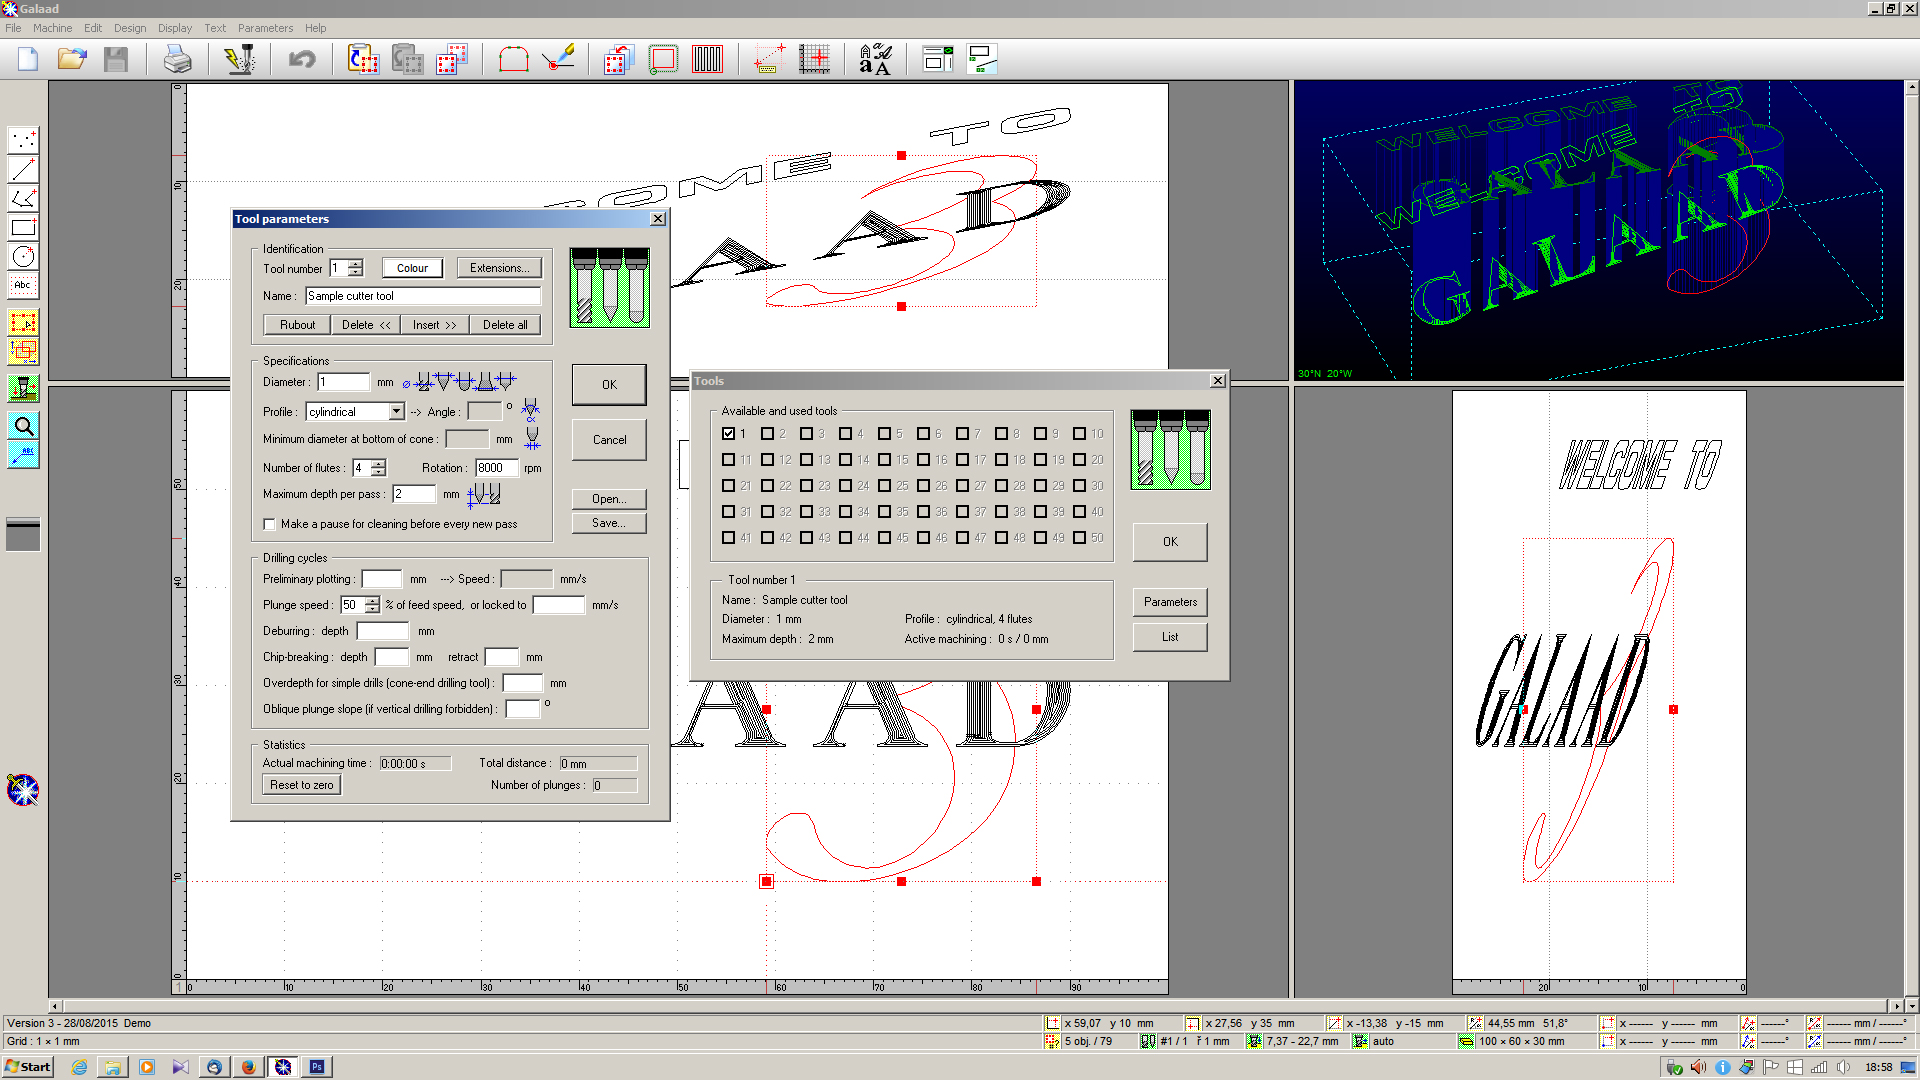1920x1080 pixels.
Task: Click the horizontal scrollbar under the drawing
Action: tap(975, 1006)
